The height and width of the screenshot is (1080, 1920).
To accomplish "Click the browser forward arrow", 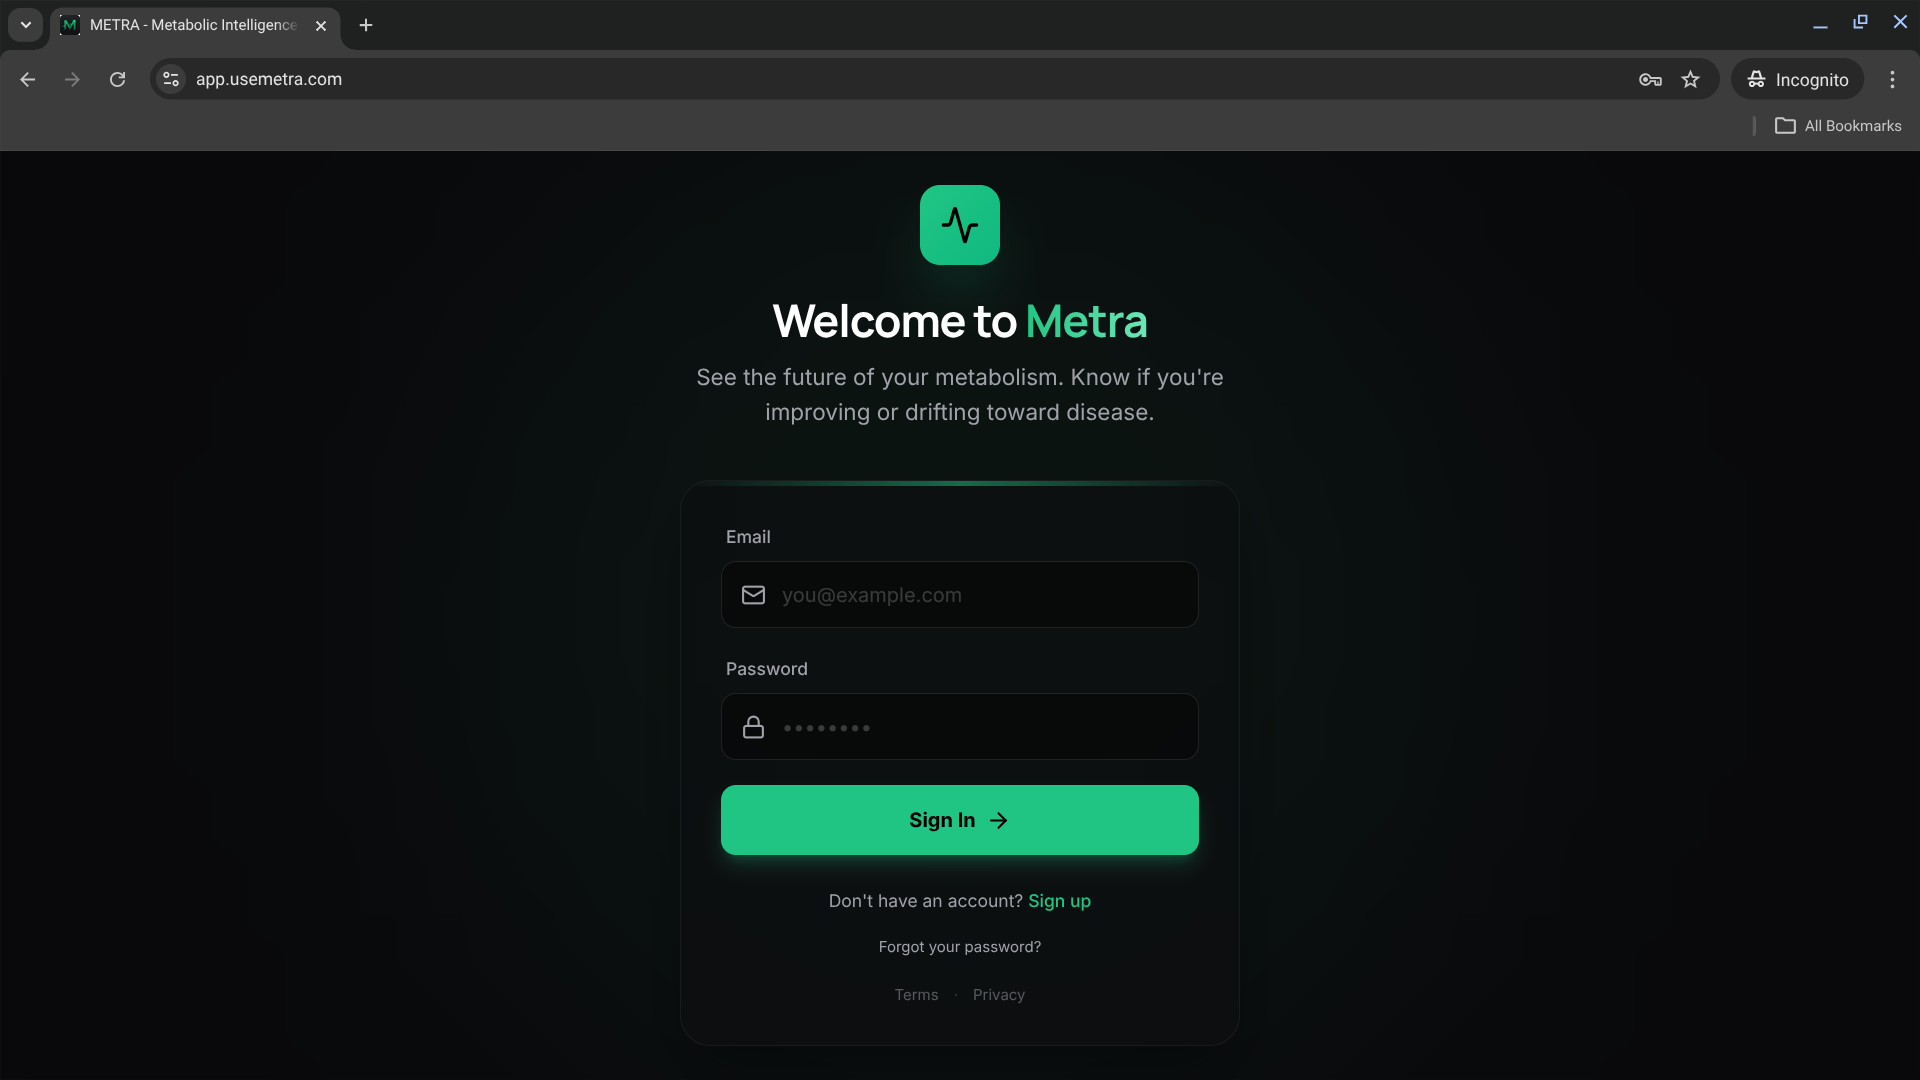I will tap(72, 79).
